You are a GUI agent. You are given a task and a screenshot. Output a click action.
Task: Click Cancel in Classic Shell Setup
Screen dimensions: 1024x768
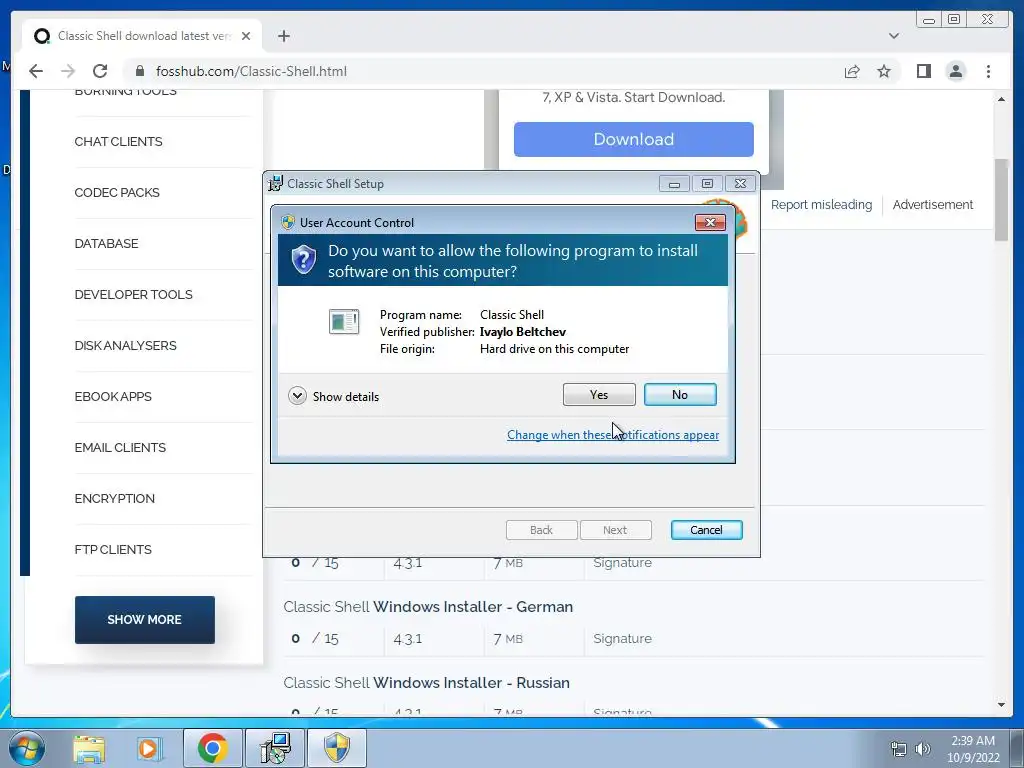(x=706, y=530)
